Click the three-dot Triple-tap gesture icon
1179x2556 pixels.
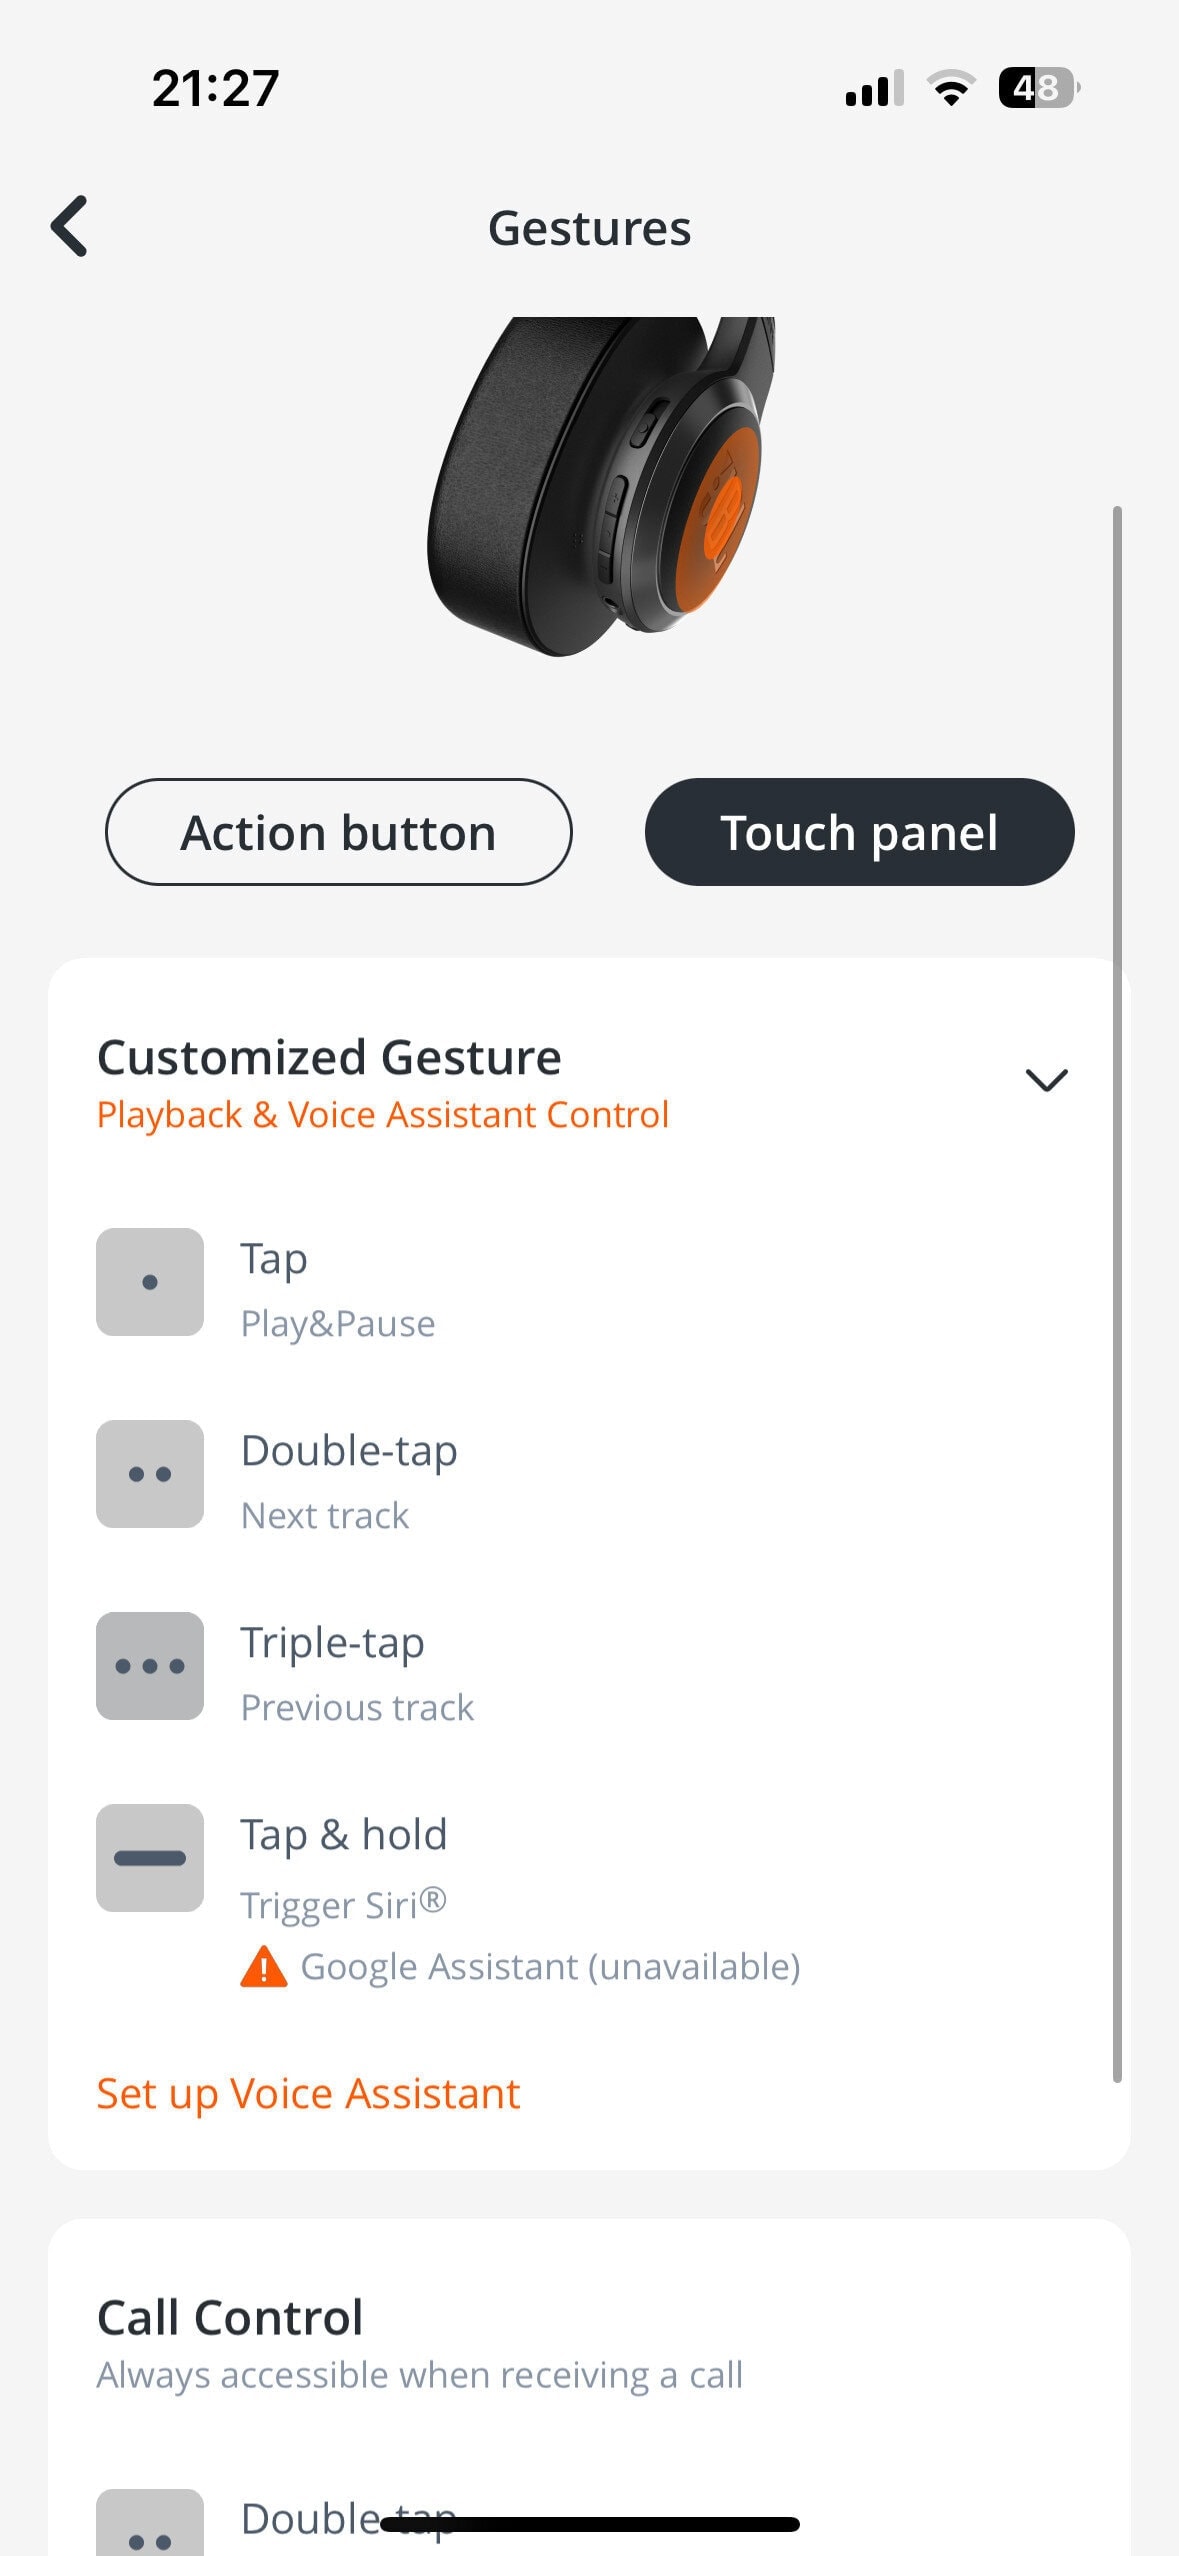coord(150,1666)
